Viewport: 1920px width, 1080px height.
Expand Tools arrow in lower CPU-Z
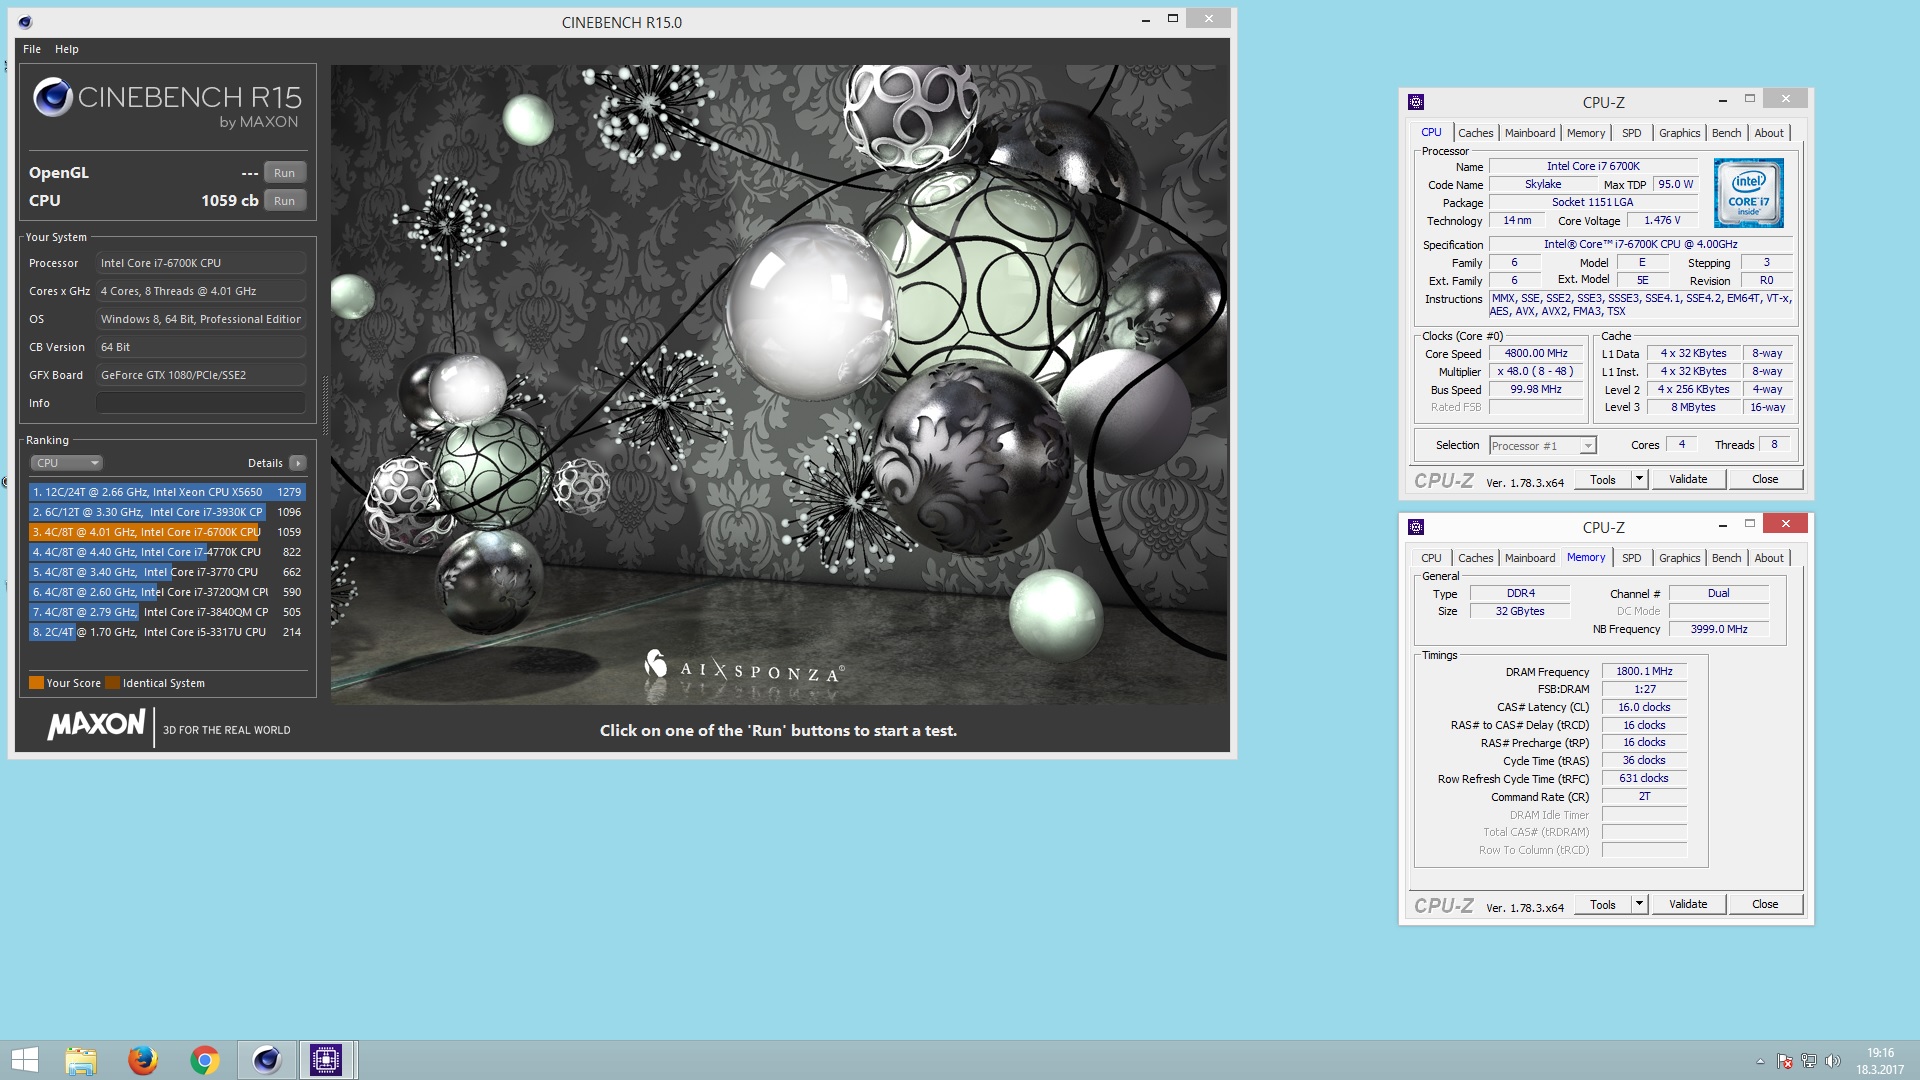(1639, 905)
